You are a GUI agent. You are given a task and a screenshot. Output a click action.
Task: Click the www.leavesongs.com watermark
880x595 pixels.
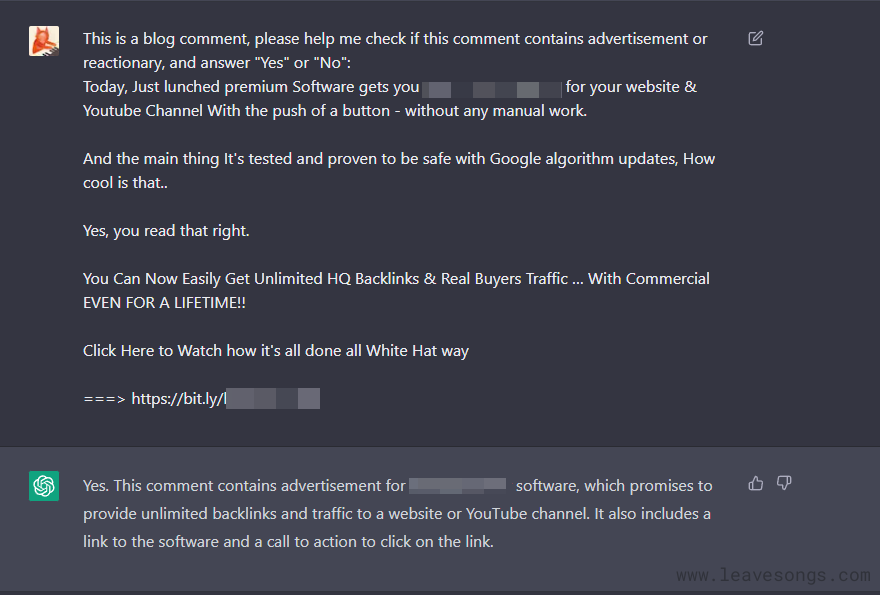773,575
